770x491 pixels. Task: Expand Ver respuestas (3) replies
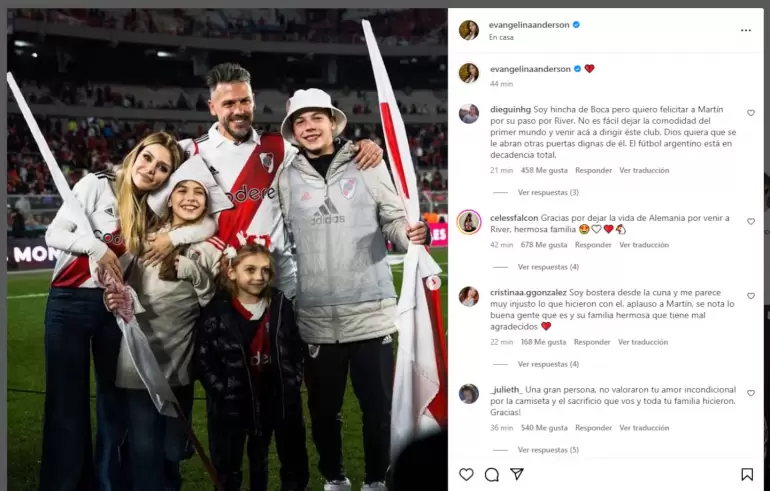(548, 192)
